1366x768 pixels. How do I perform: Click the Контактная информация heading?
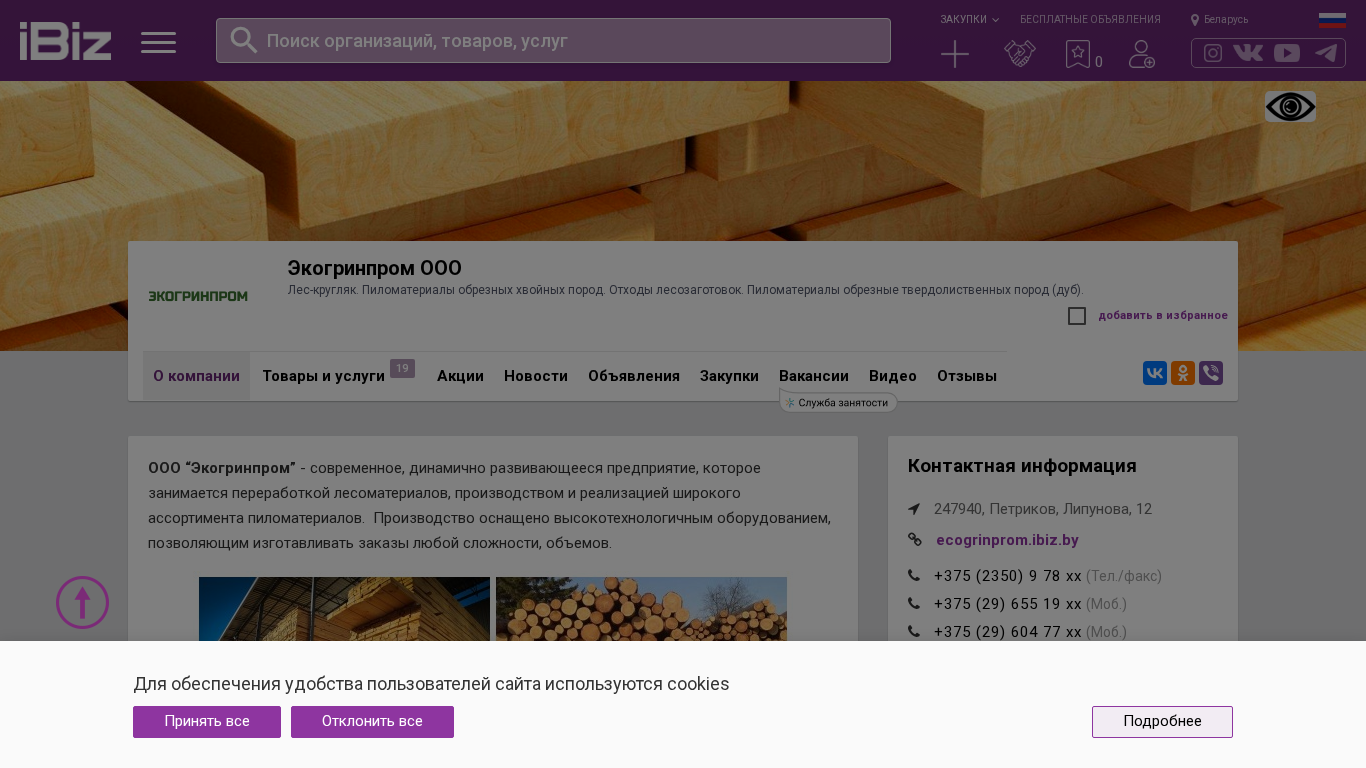1022,466
